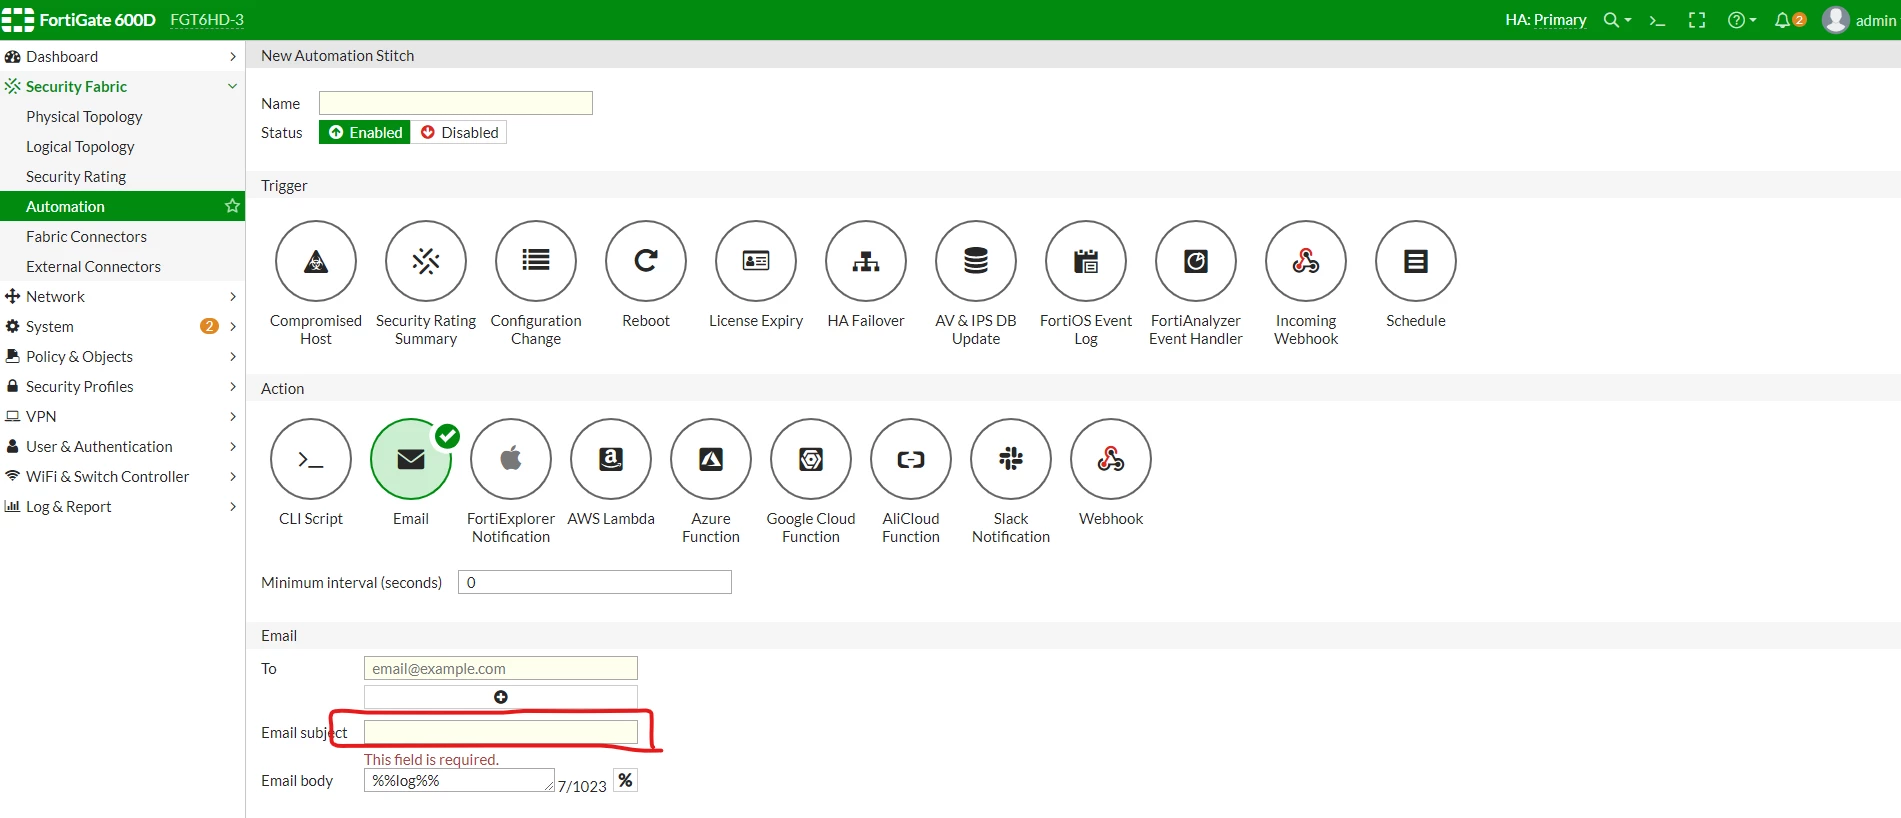Focus the Email subject field
This screenshot has width=1901, height=818.
(501, 732)
